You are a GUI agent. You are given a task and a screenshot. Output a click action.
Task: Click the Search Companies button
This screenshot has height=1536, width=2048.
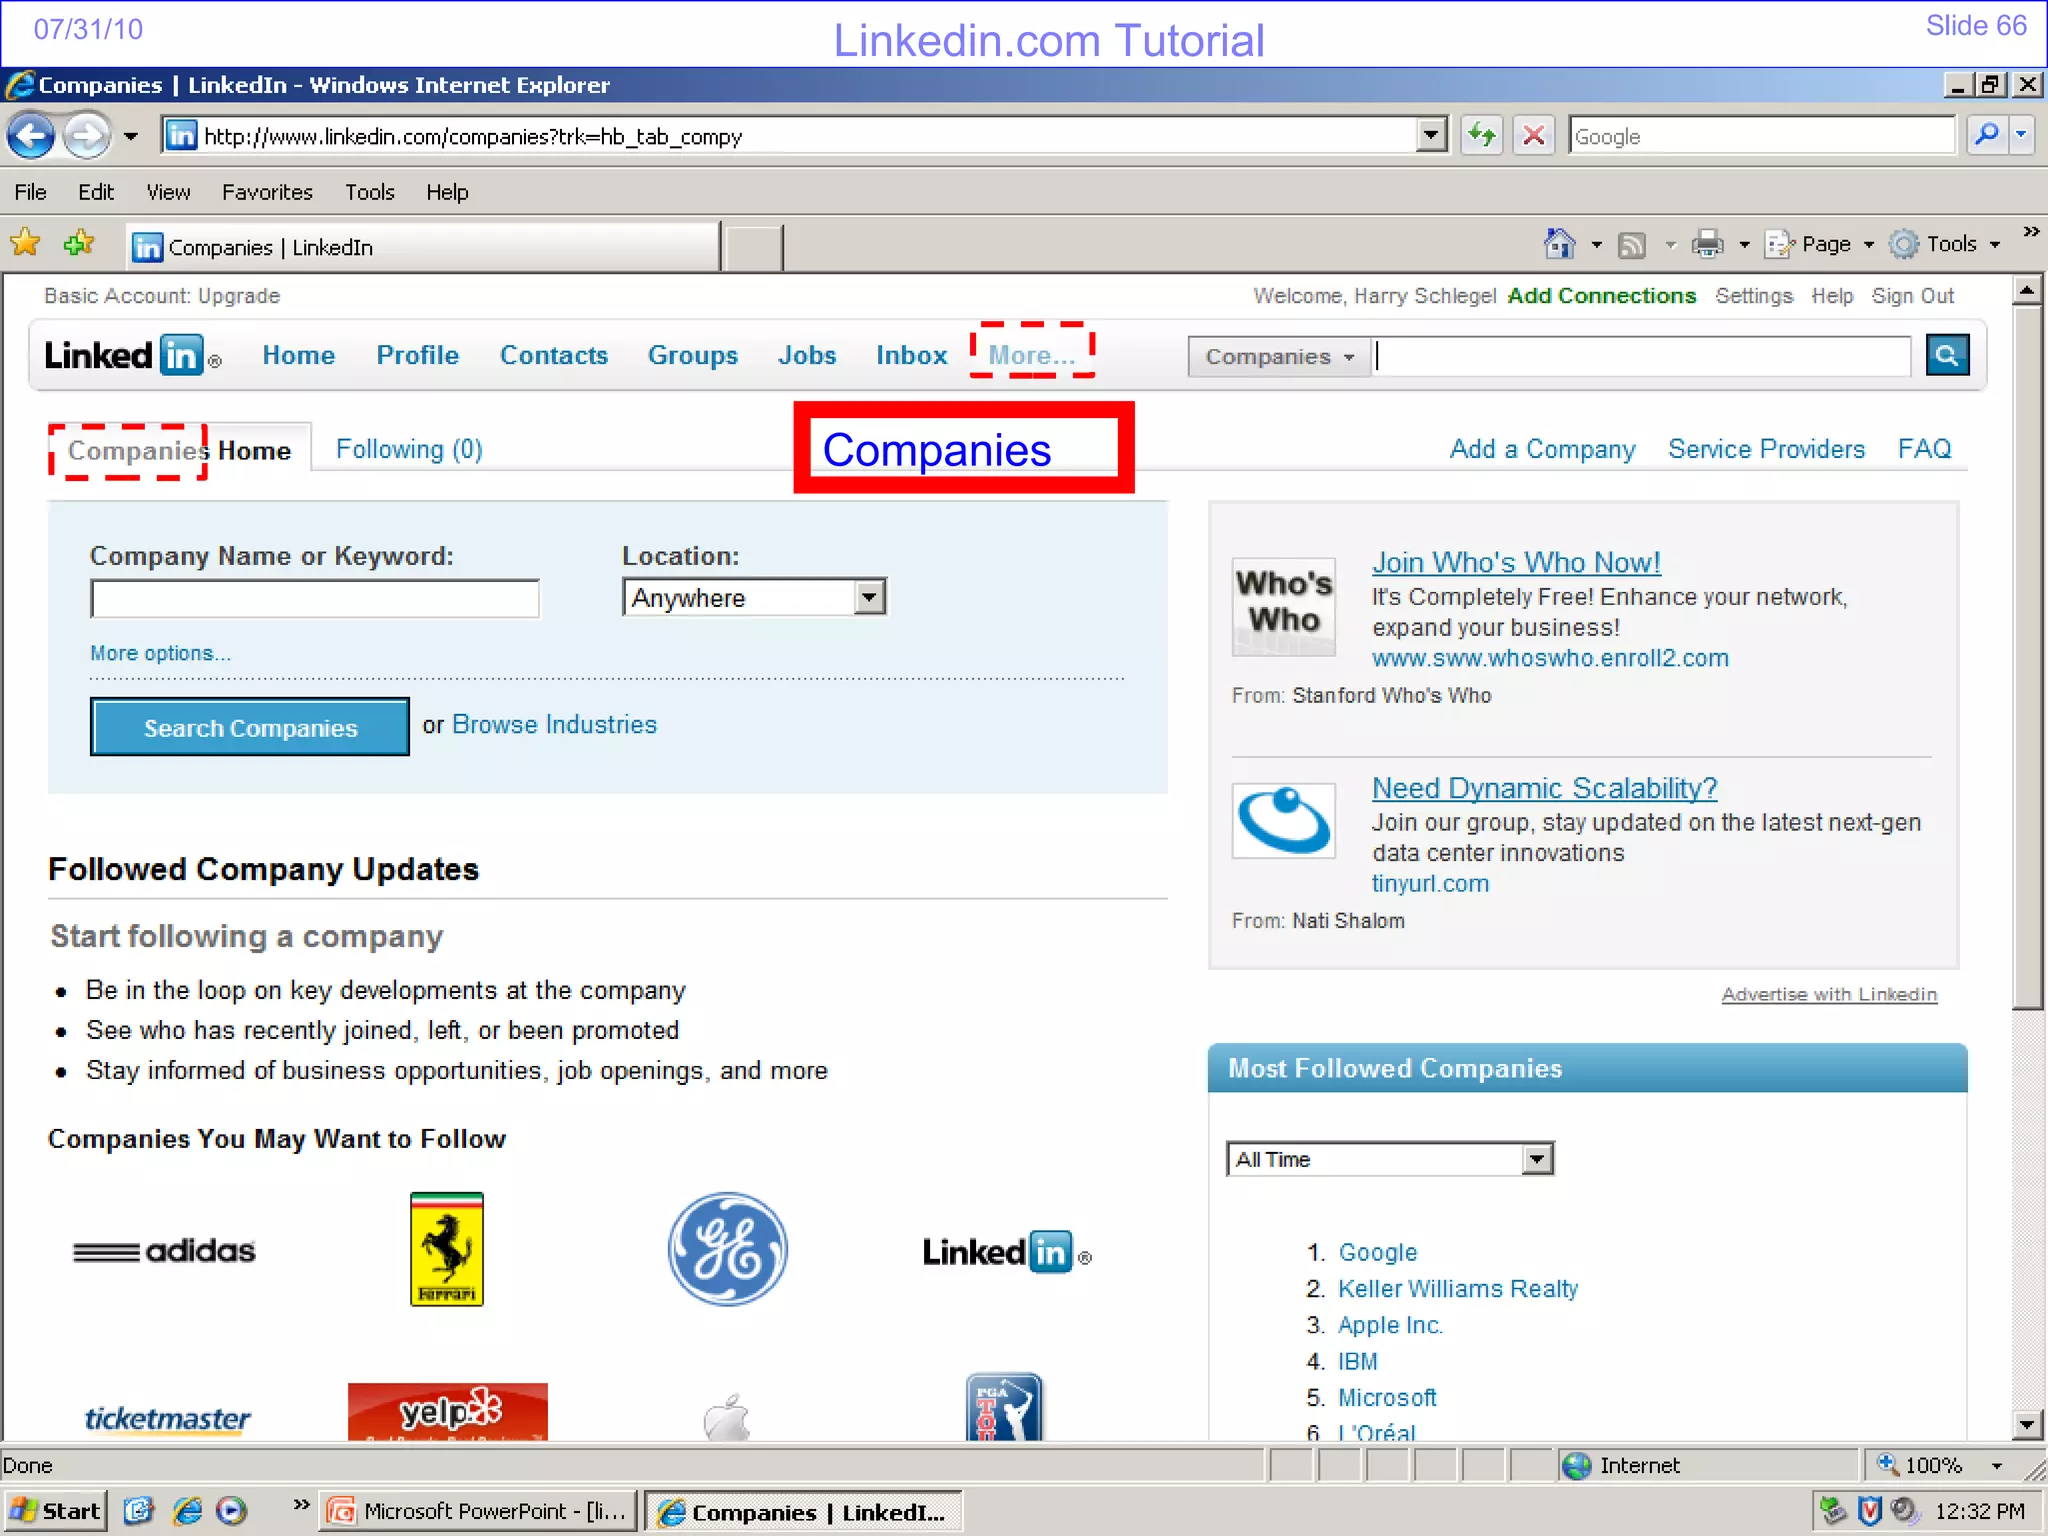(250, 727)
